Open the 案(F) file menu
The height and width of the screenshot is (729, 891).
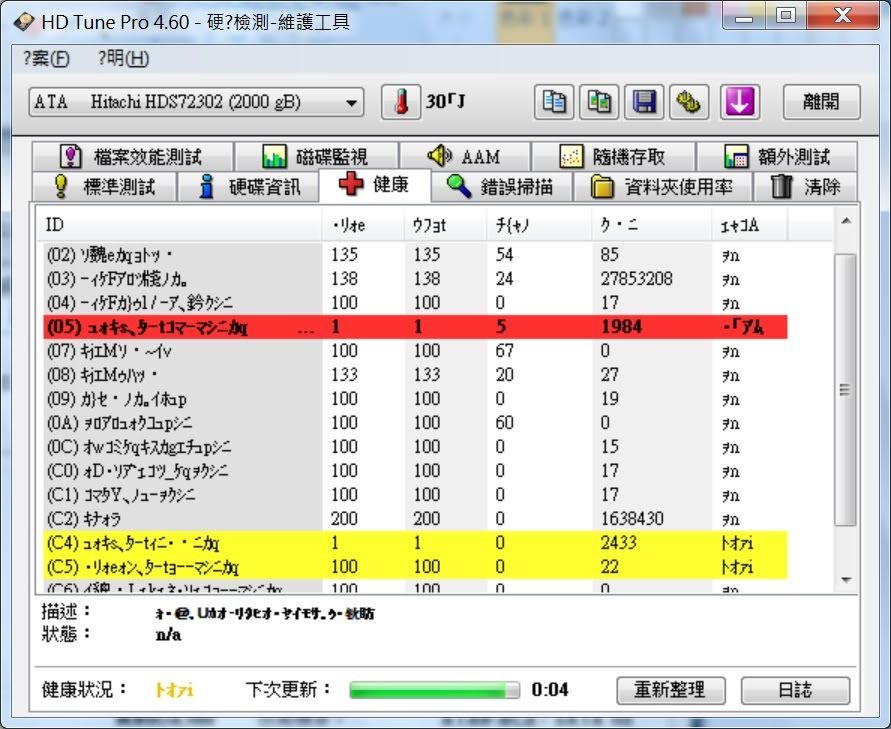click(46, 58)
